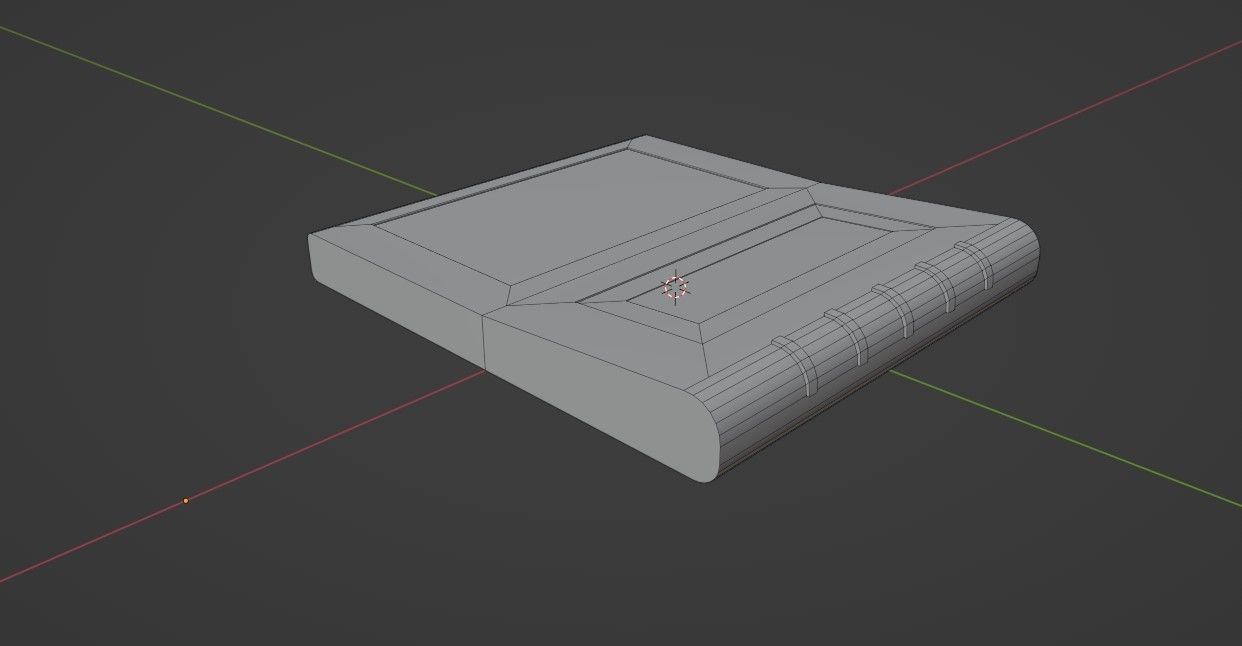The height and width of the screenshot is (646, 1242).
Task: Select the small orange origin point
Action: [185, 500]
